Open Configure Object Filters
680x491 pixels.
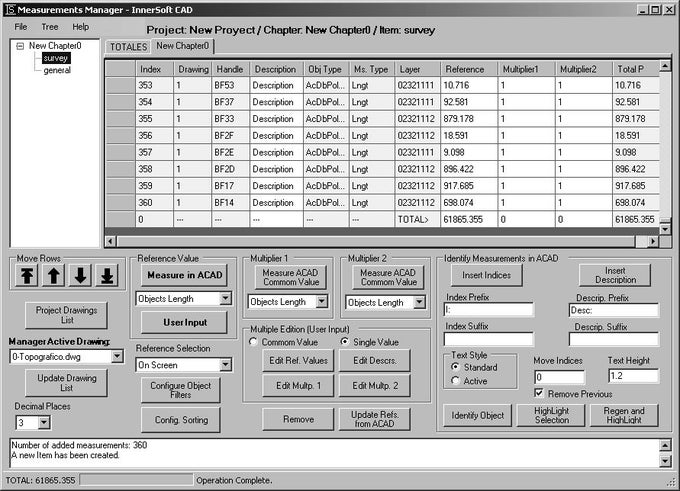point(181,390)
